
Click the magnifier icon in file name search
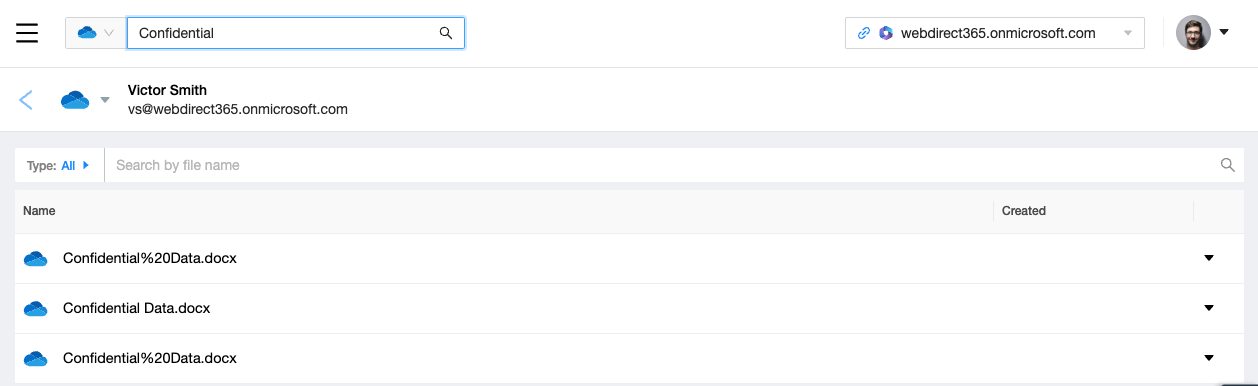point(1228,165)
